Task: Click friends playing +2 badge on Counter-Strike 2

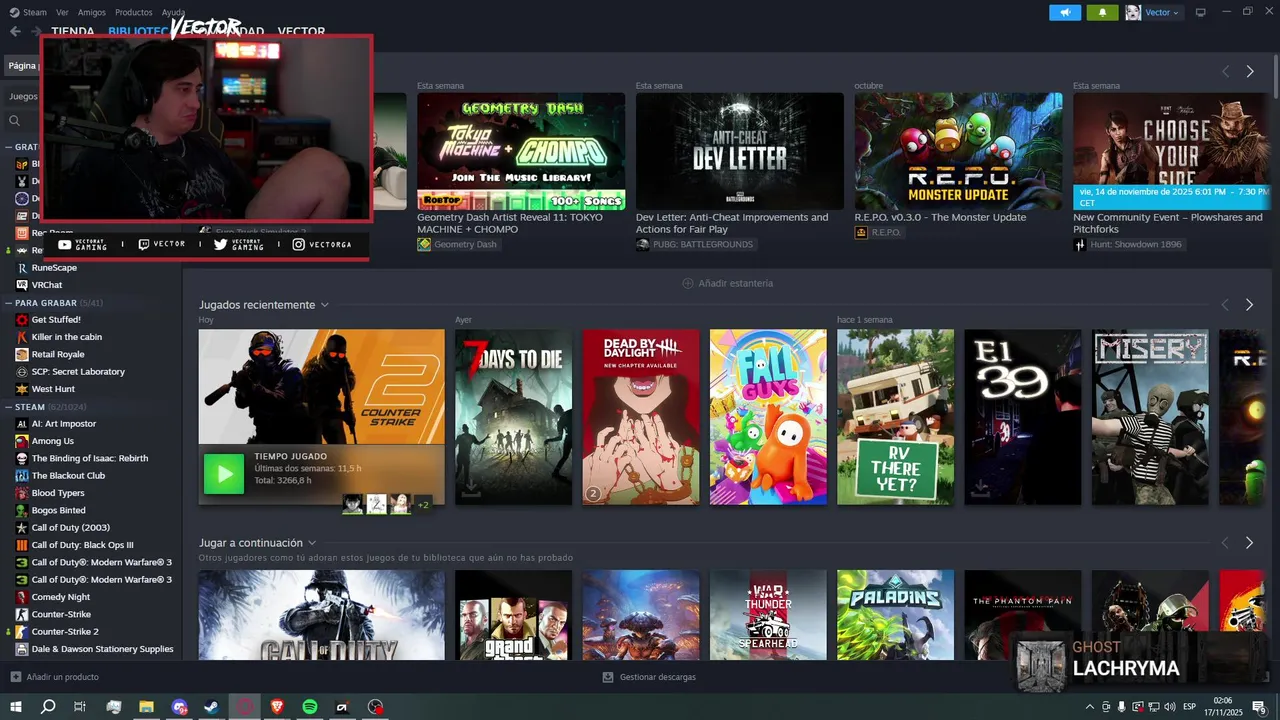Action: [423, 505]
